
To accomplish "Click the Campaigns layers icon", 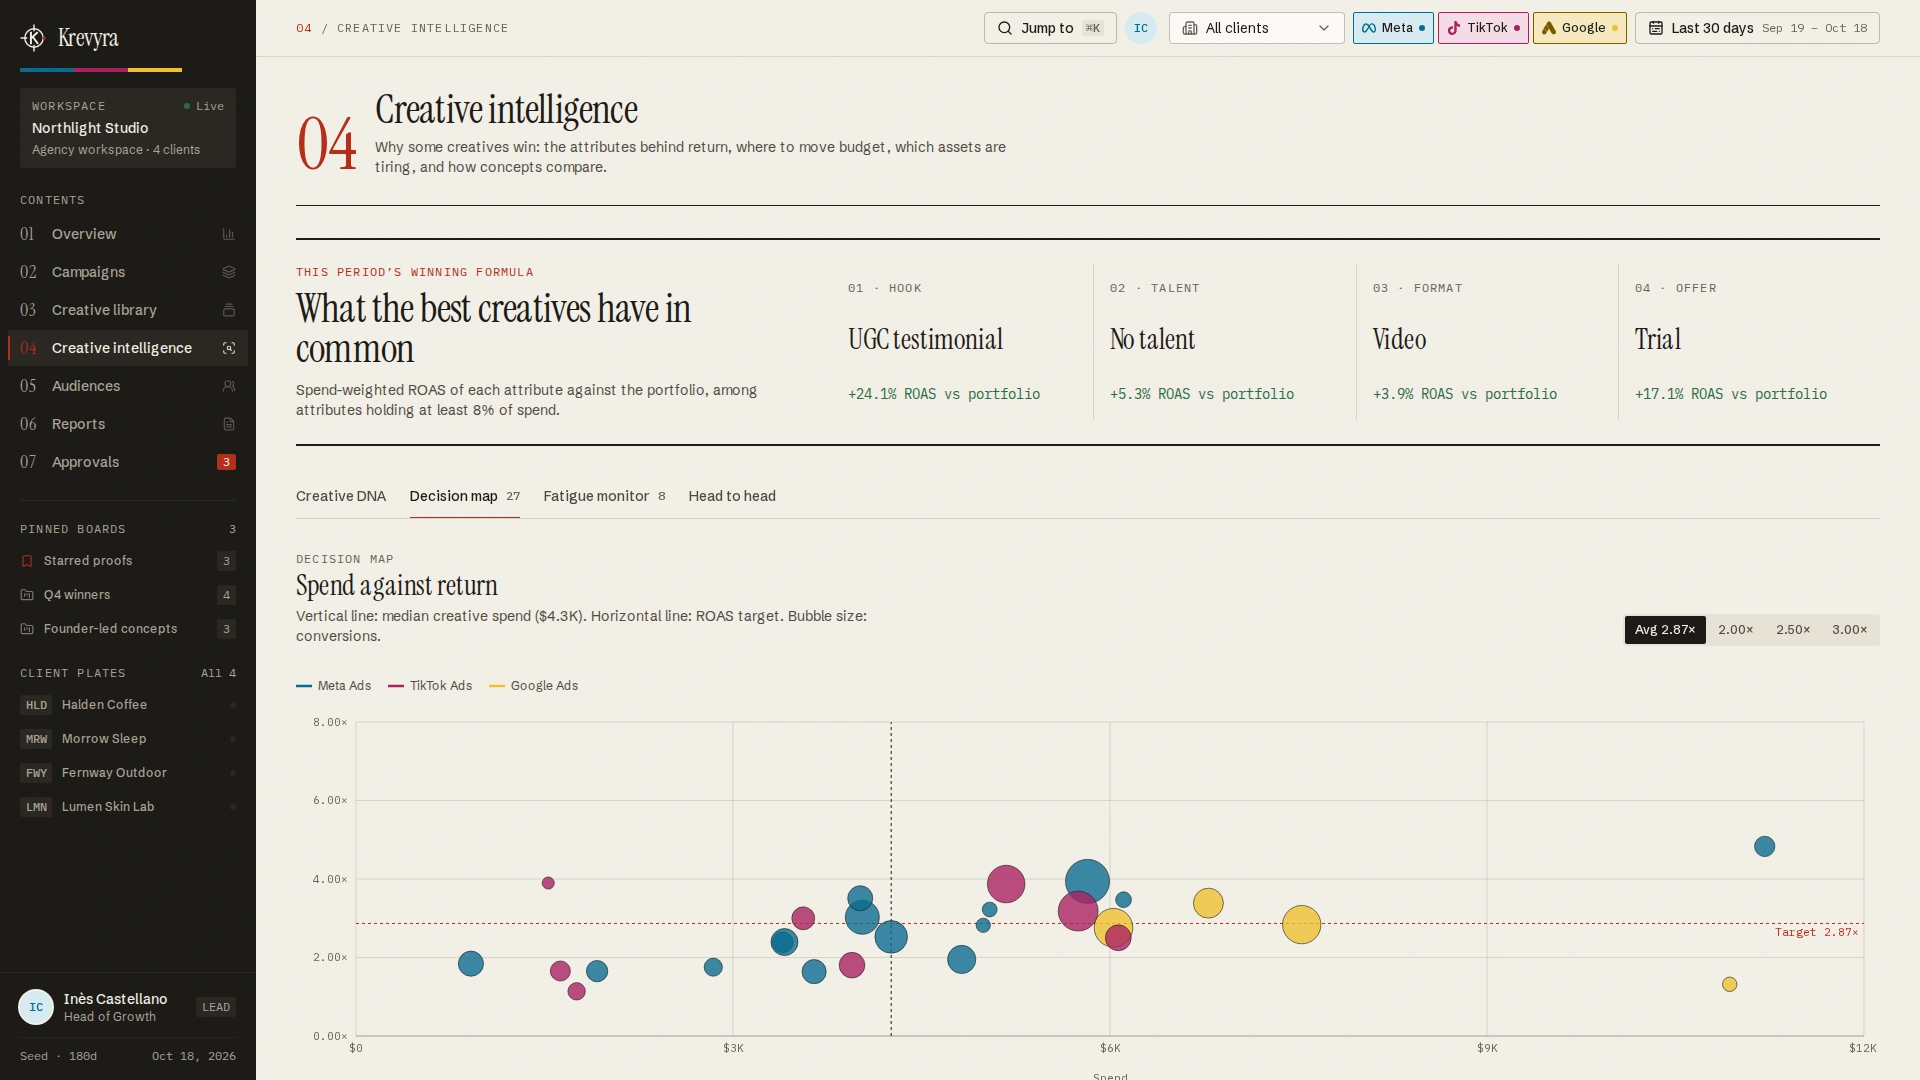I will pos(228,272).
